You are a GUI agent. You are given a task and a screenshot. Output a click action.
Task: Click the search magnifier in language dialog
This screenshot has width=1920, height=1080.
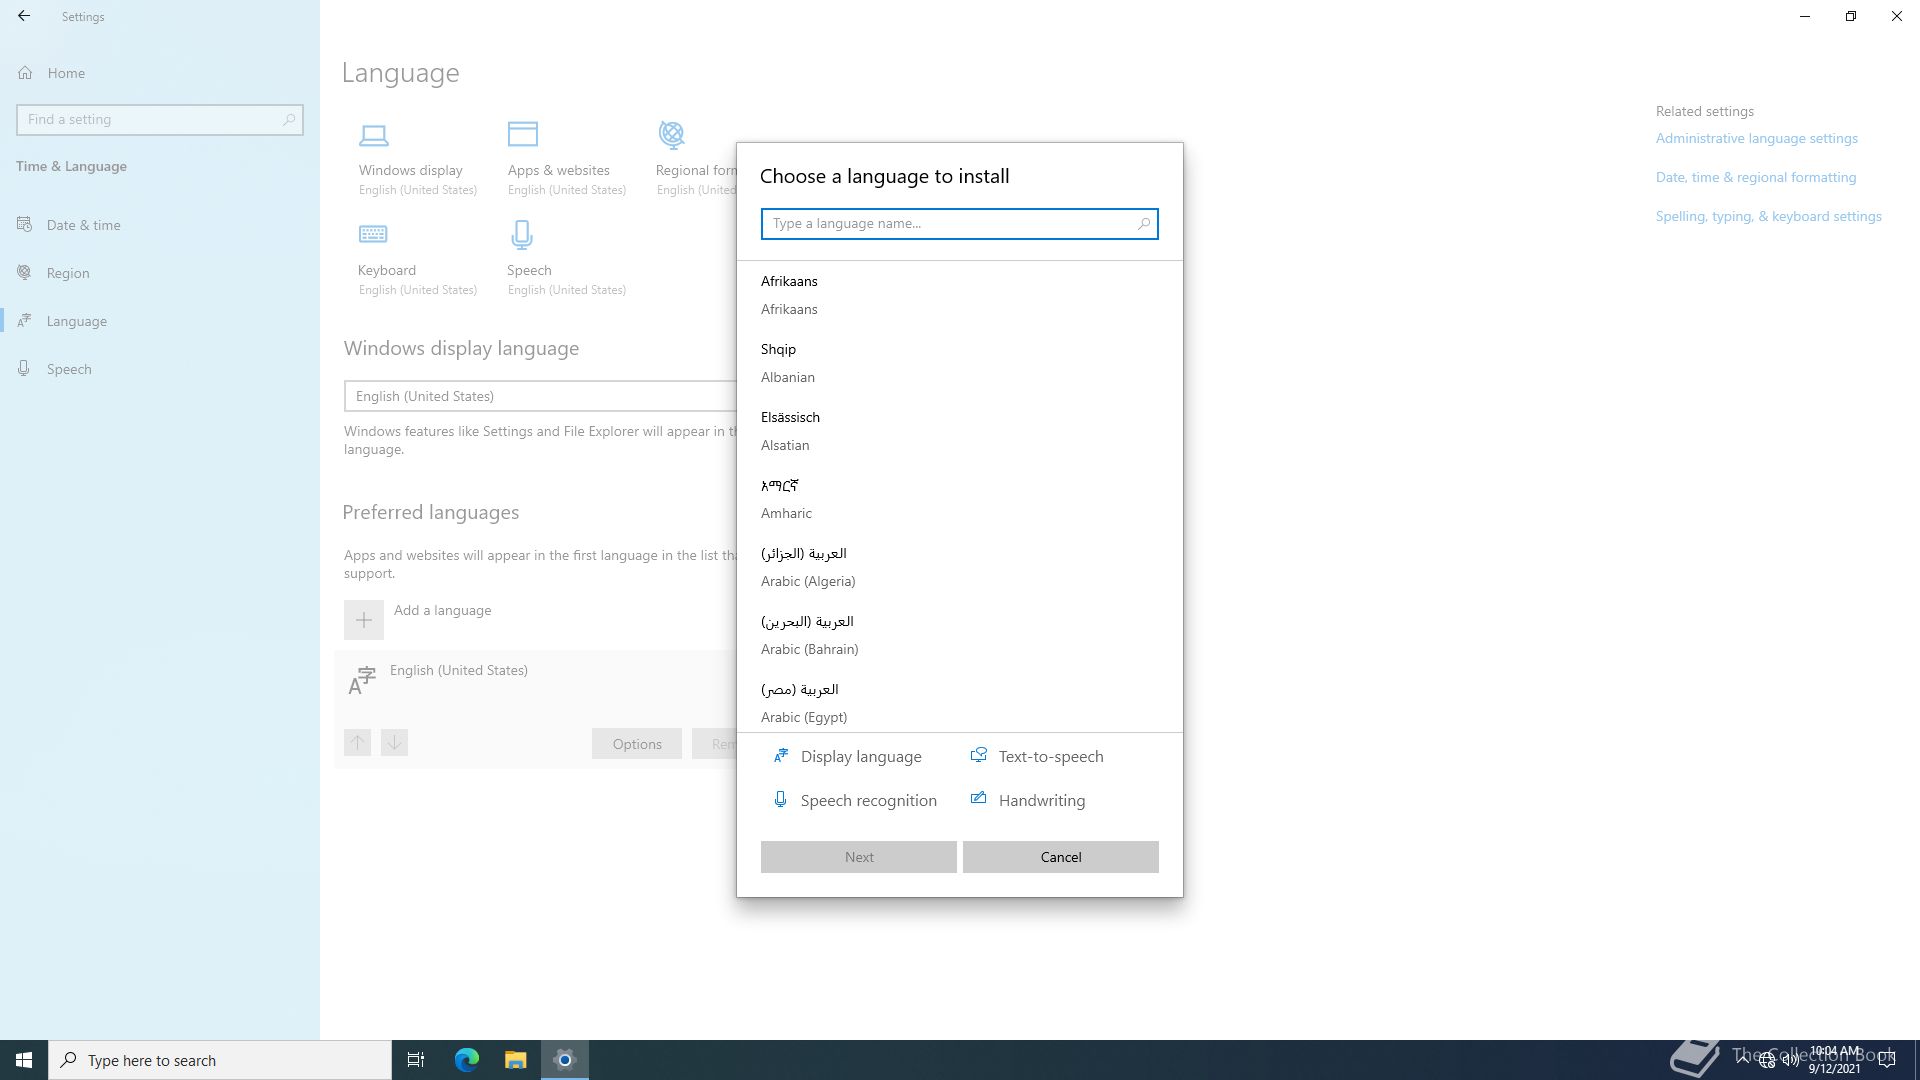tap(1143, 224)
